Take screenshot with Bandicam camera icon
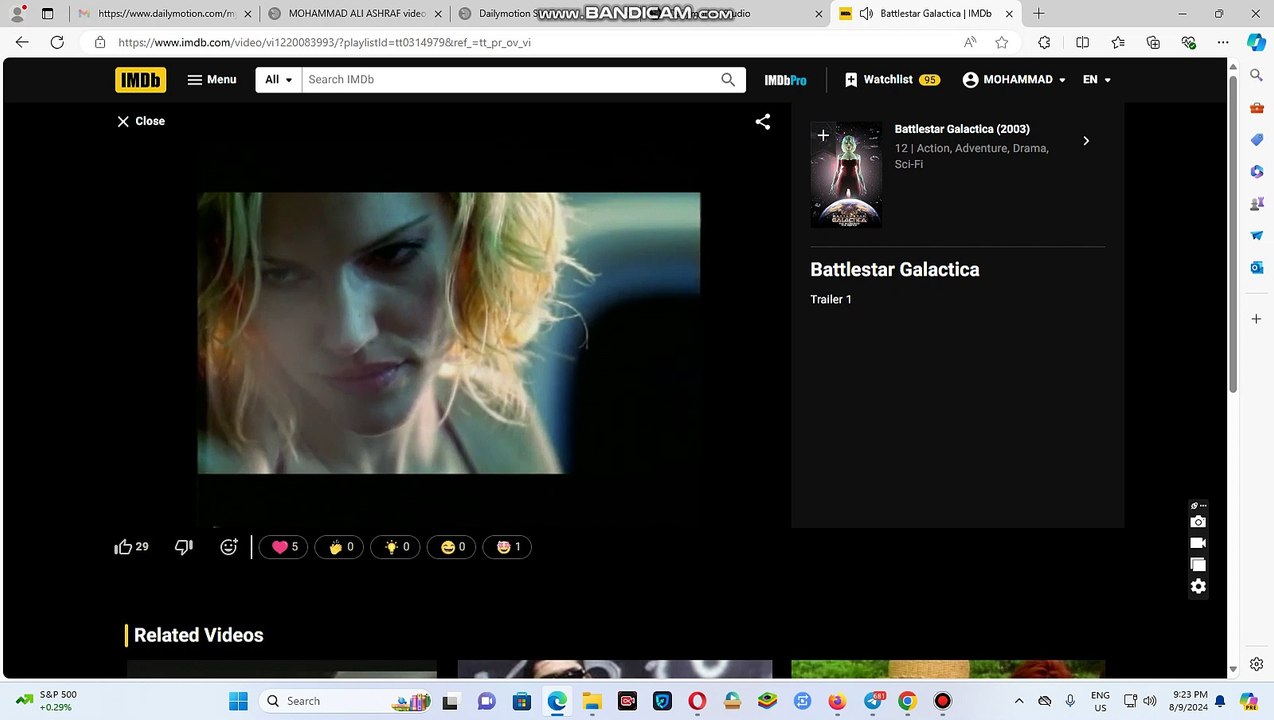Image resolution: width=1274 pixels, height=720 pixels. pyautogui.click(x=1198, y=522)
